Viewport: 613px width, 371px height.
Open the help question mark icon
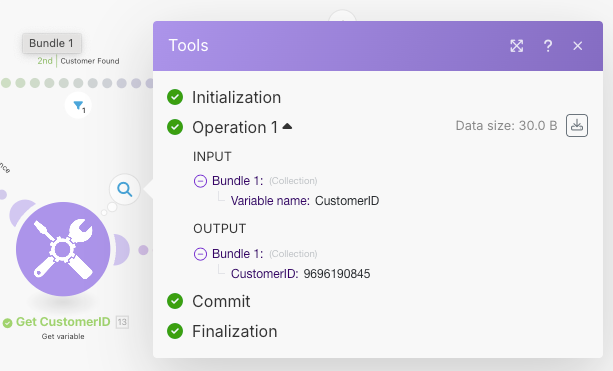548,46
